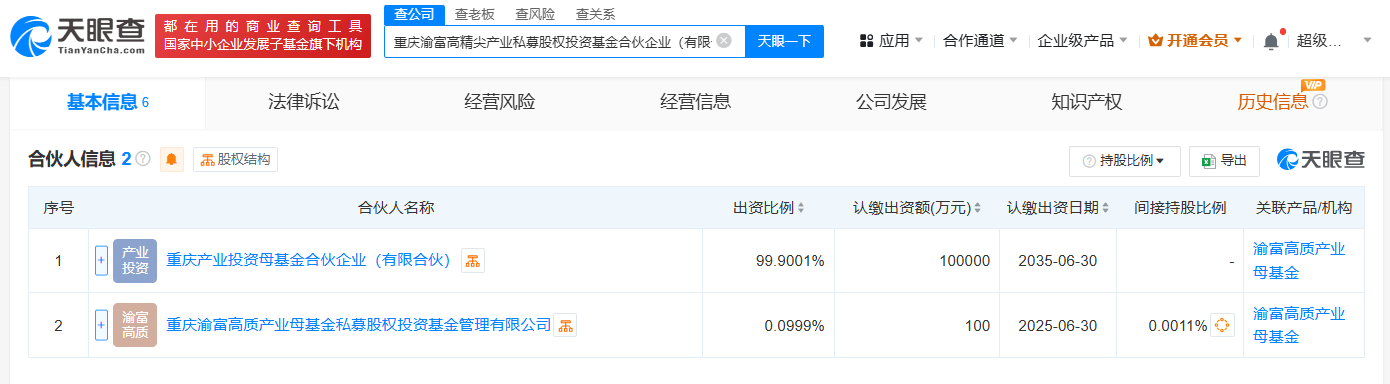Screen dimensions: 1390x384
Task: Select the 查关系 search tab
Action: tap(595, 14)
